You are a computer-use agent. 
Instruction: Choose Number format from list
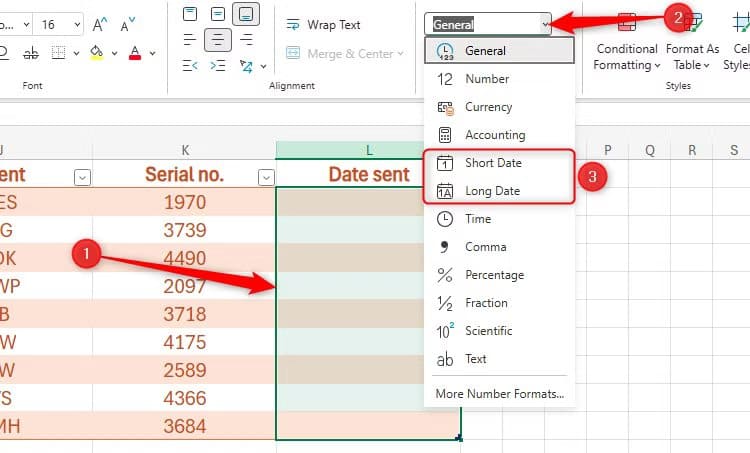(499, 79)
